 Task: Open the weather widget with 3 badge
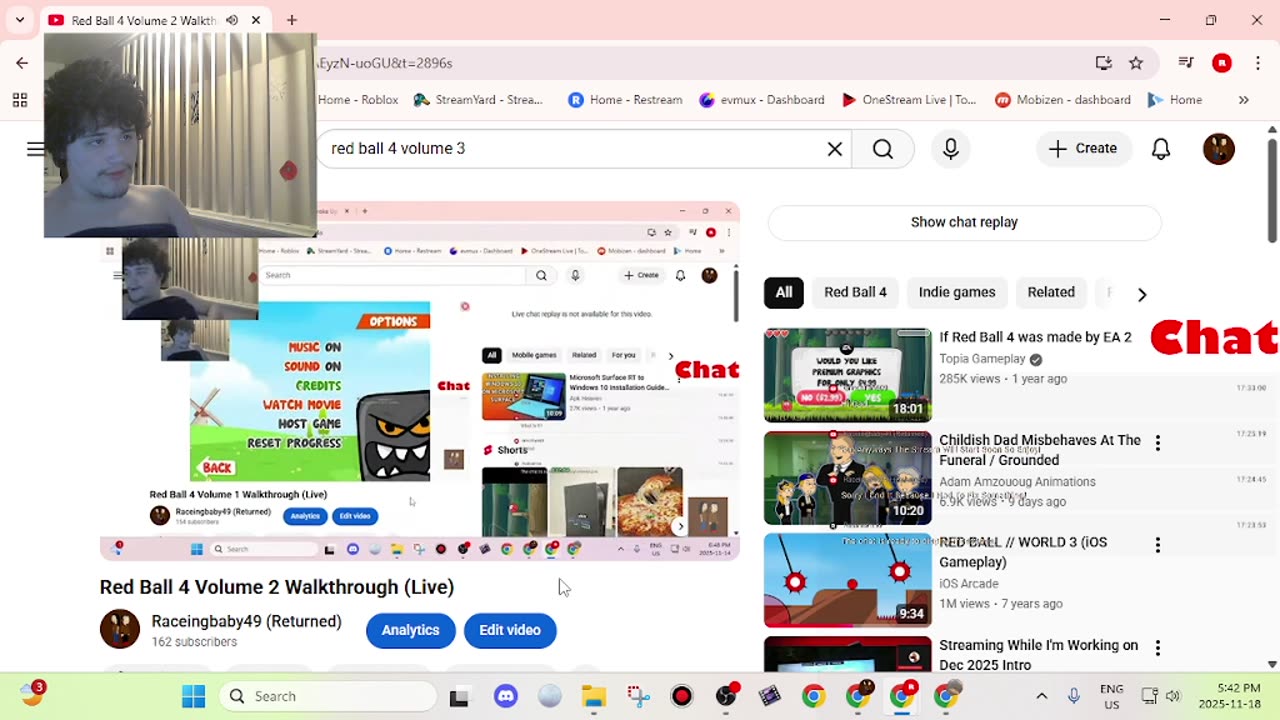pyautogui.click(x=32, y=694)
